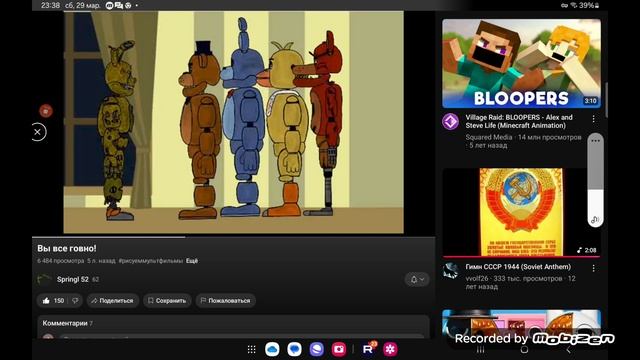Open notification bell dropdown for channel
The image size is (640, 360).
point(417,279)
